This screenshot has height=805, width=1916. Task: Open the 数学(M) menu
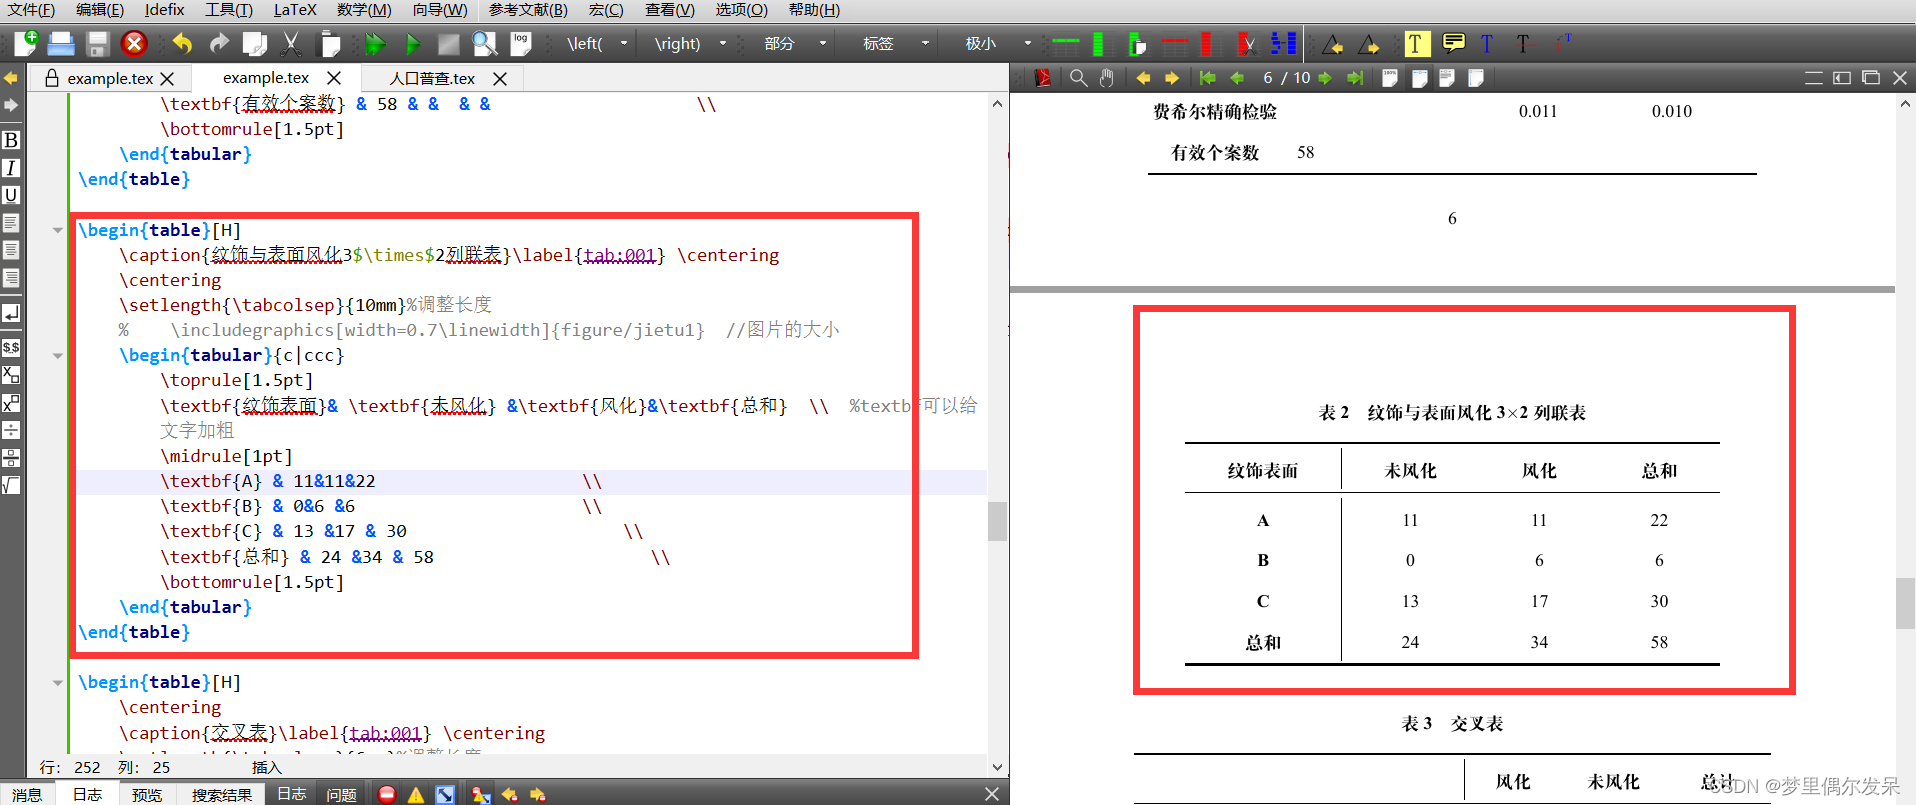(x=364, y=10)
